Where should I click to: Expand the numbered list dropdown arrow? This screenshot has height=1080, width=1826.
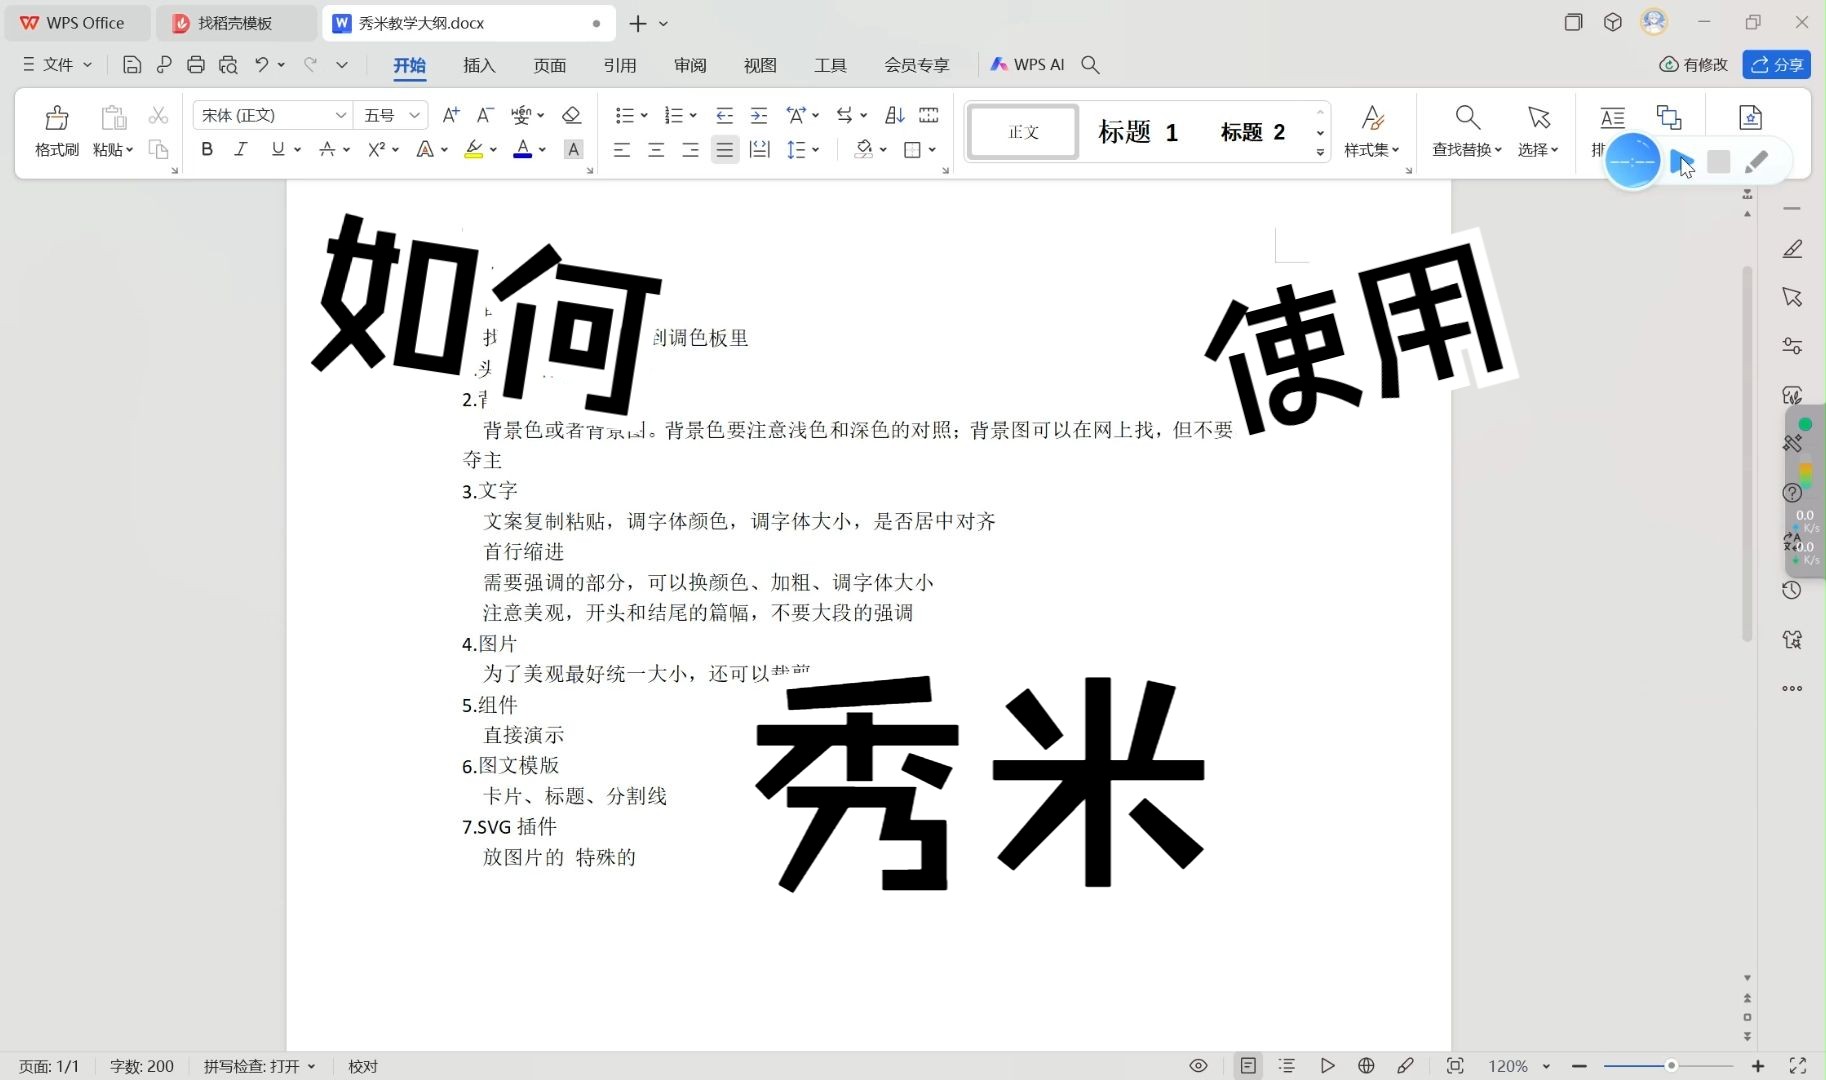[693, 116]
